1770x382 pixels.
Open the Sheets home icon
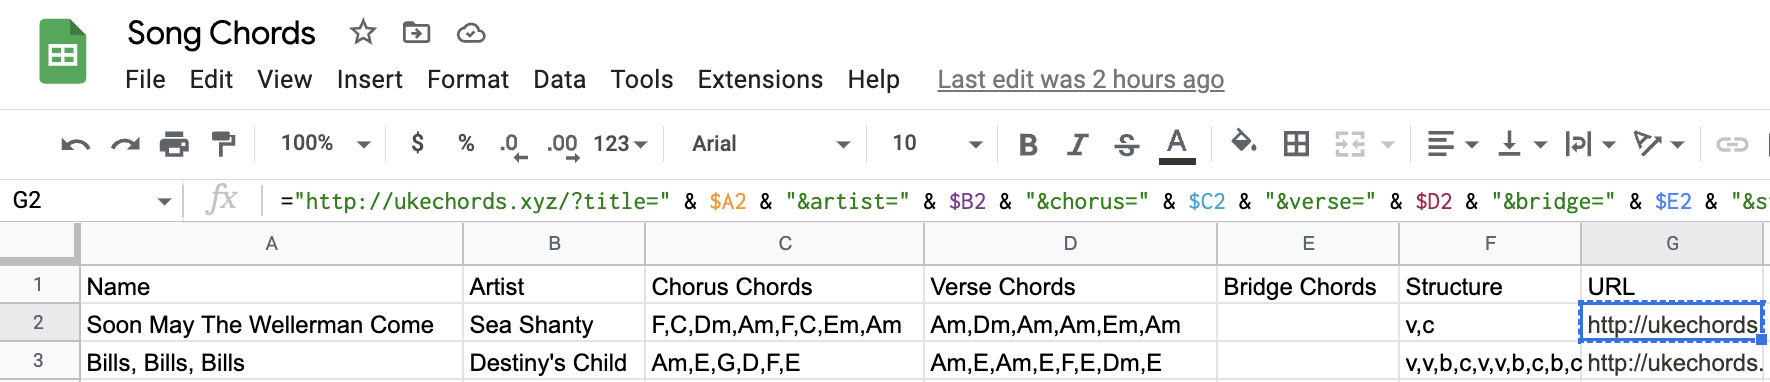(63, 52)
